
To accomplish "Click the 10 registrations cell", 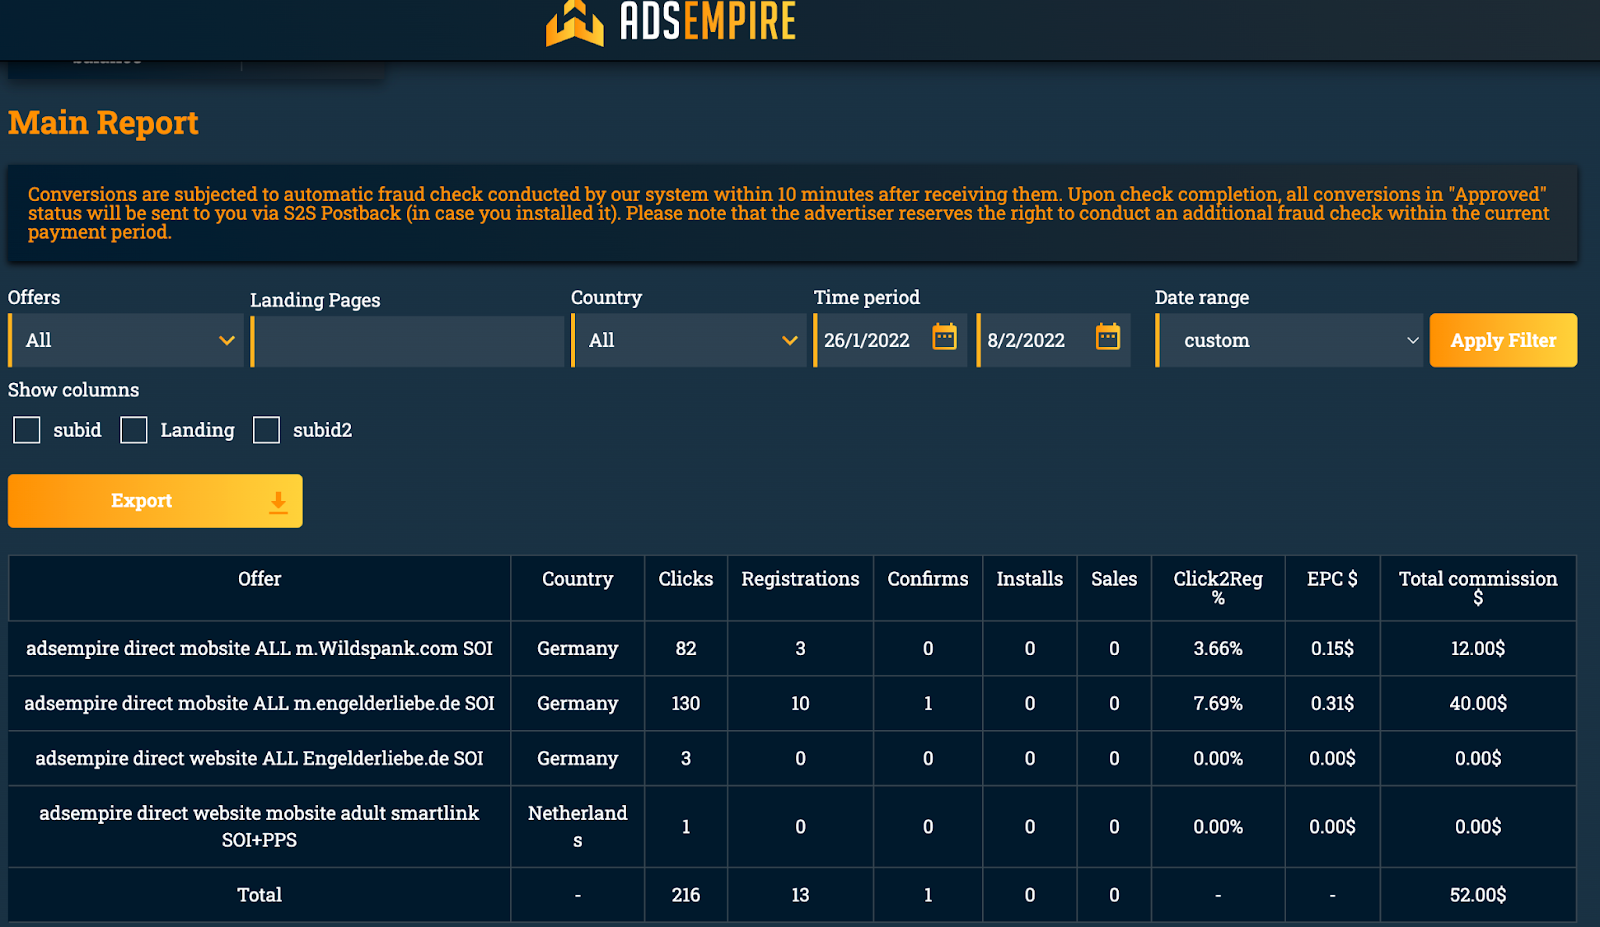I will 800,703.
